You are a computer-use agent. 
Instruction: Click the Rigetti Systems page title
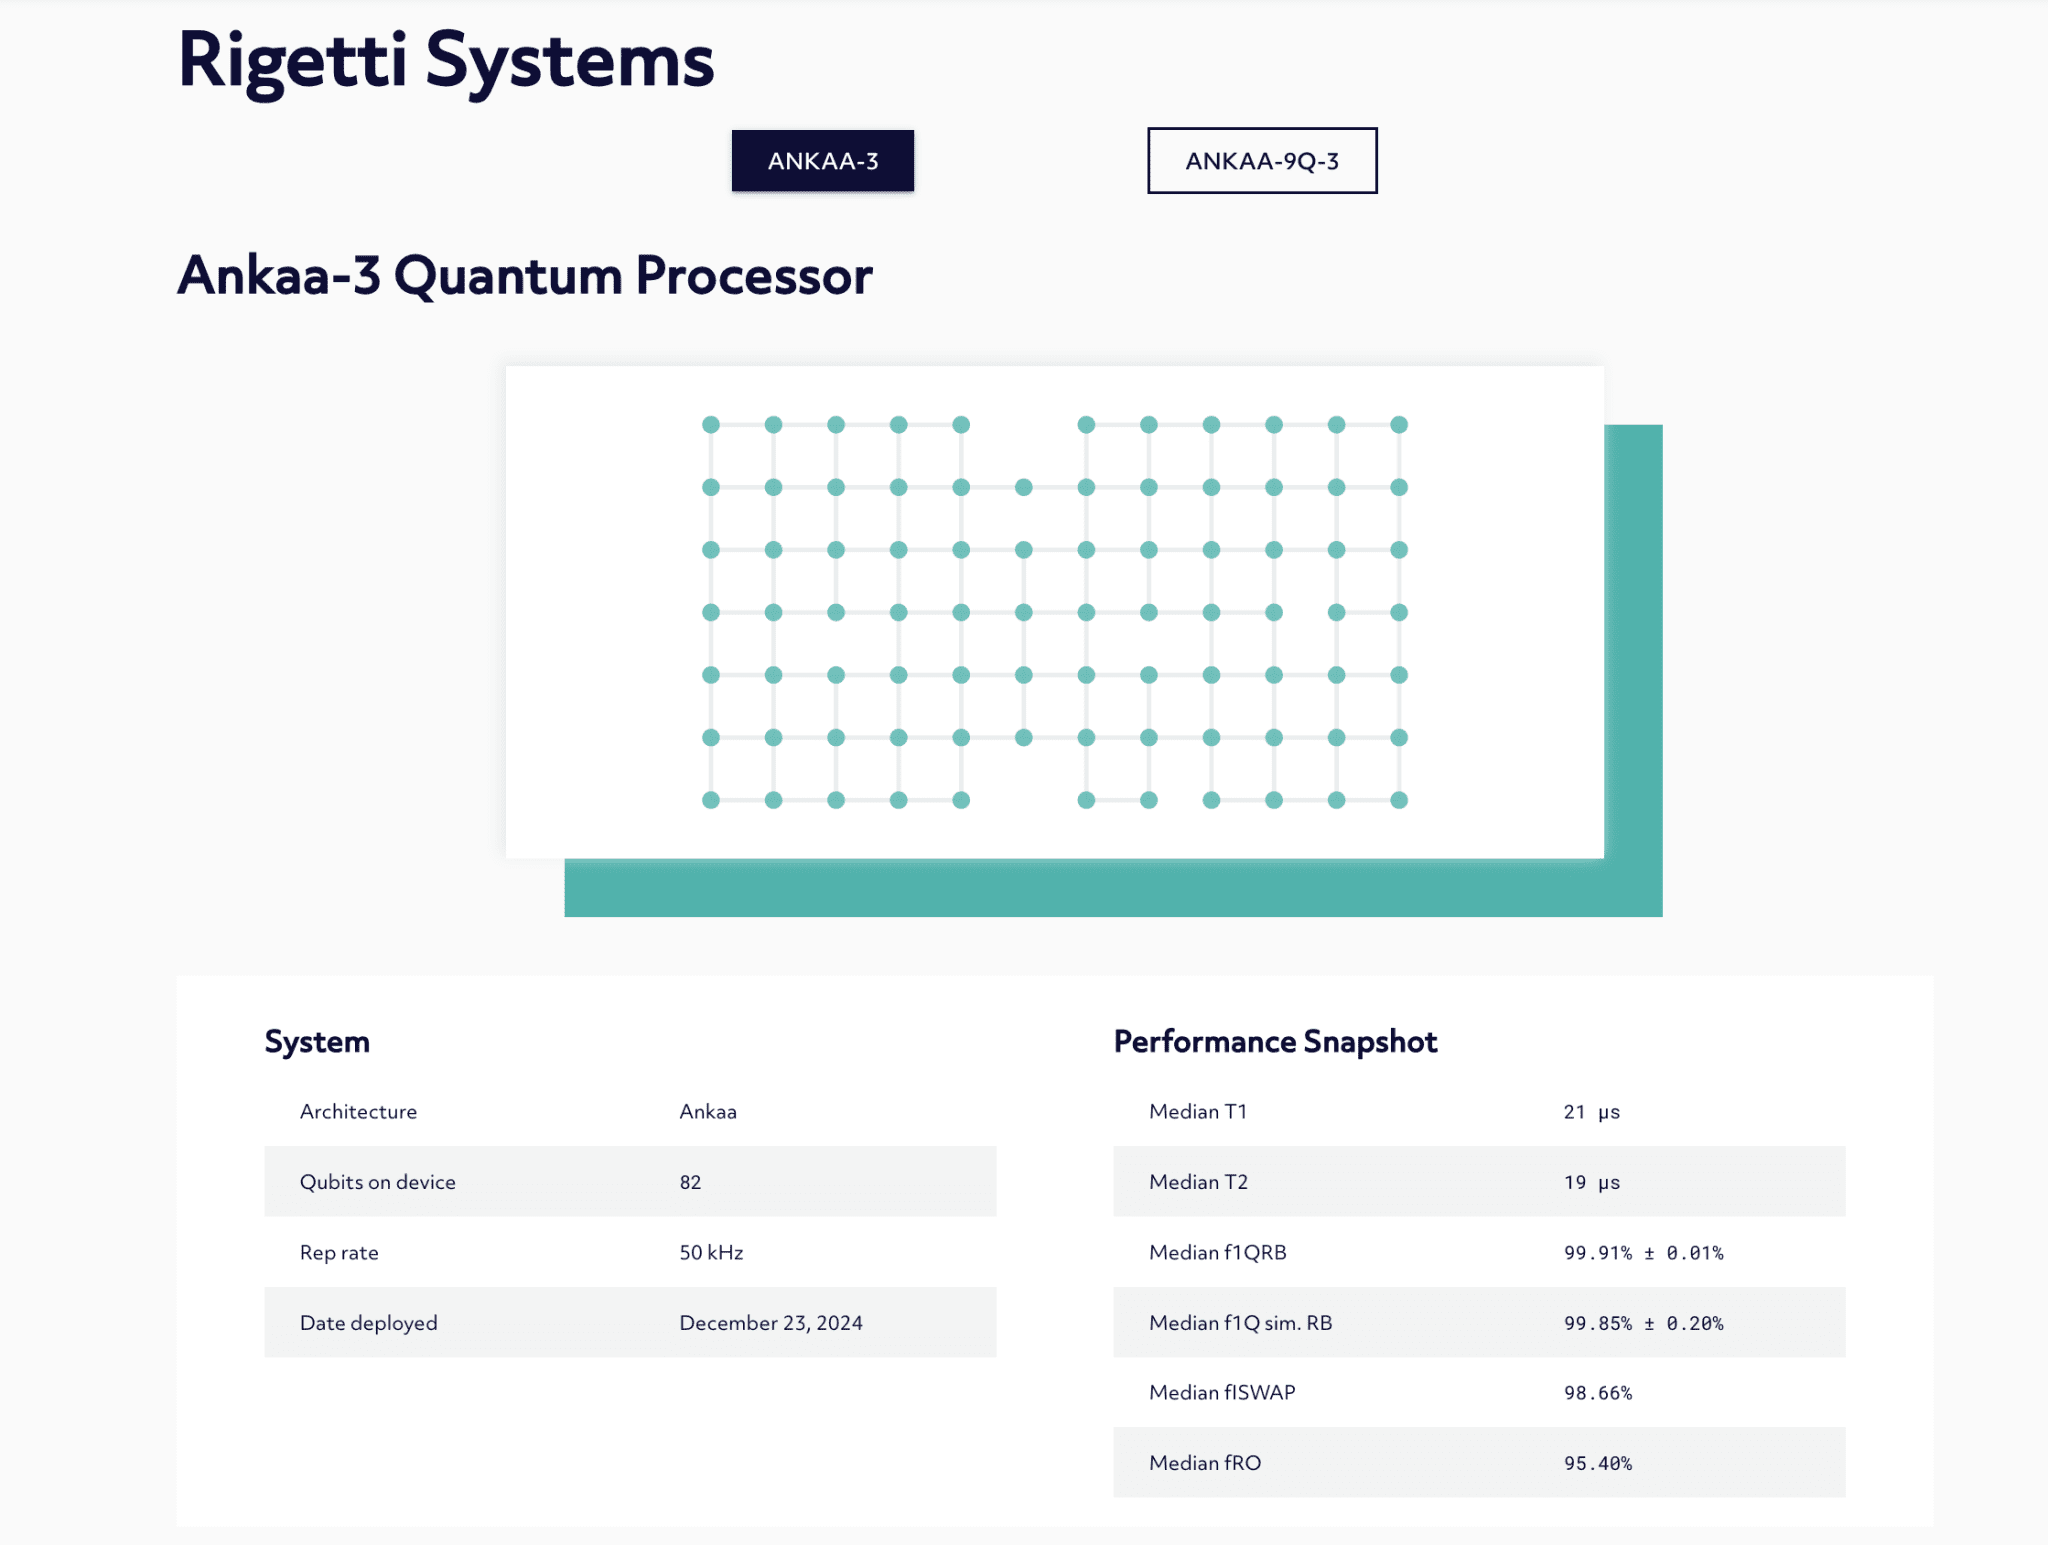pyautogui.click(x=446, y=62)
